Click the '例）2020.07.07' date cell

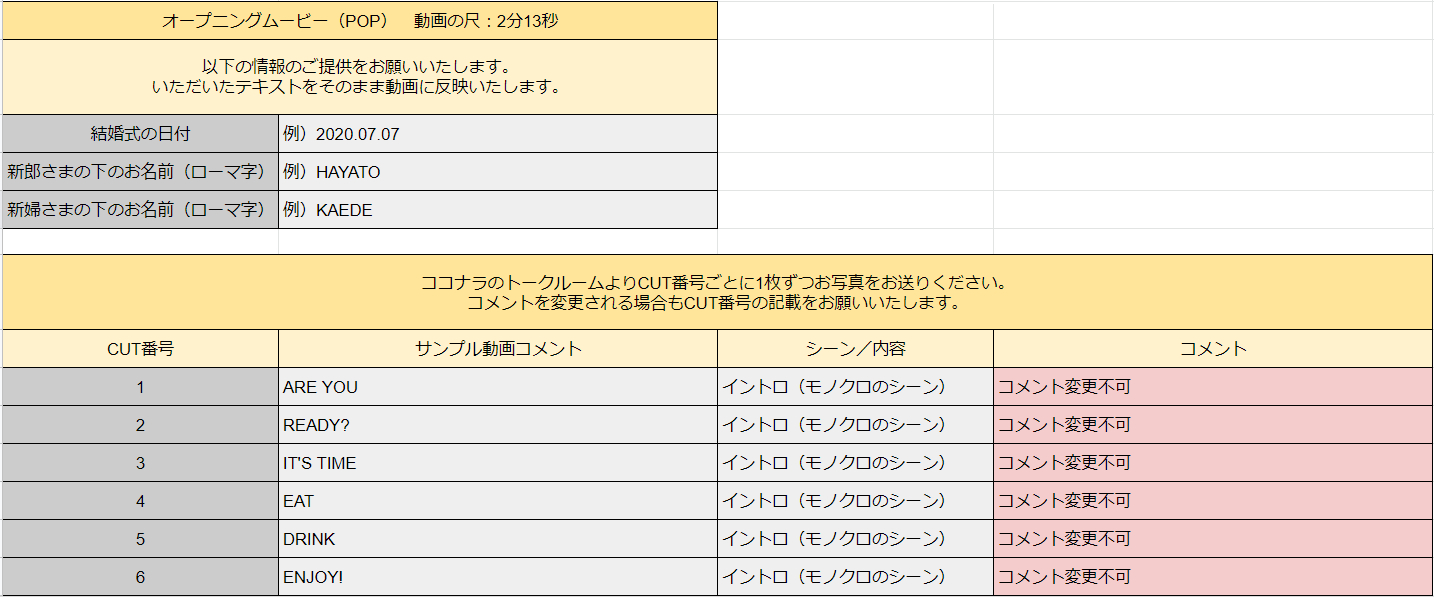tap(498, 134)
